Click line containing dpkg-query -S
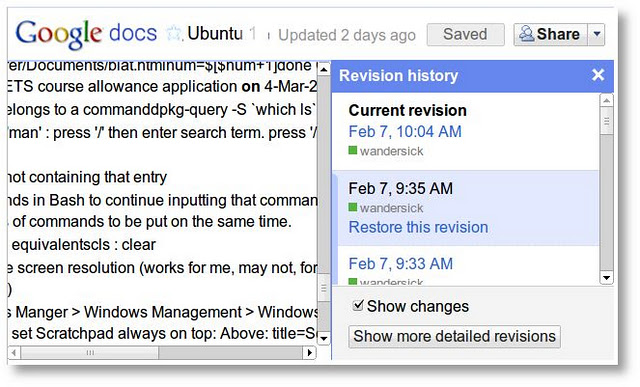This screenshot has width=640, height=387. click(162, 109)
